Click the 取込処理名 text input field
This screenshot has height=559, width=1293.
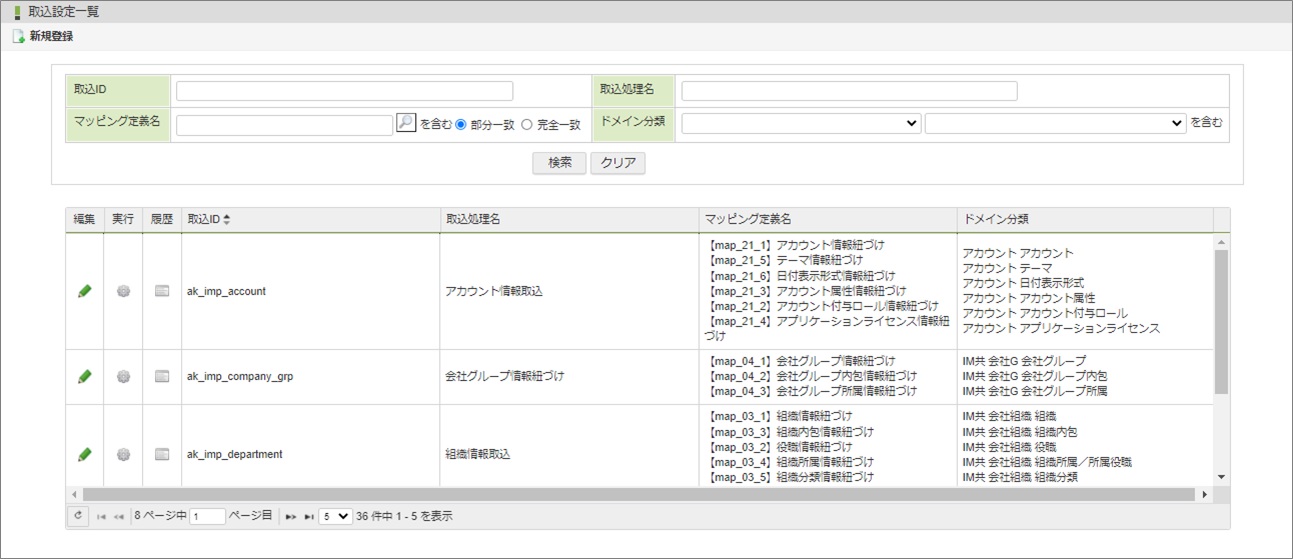tap(849, 91)
